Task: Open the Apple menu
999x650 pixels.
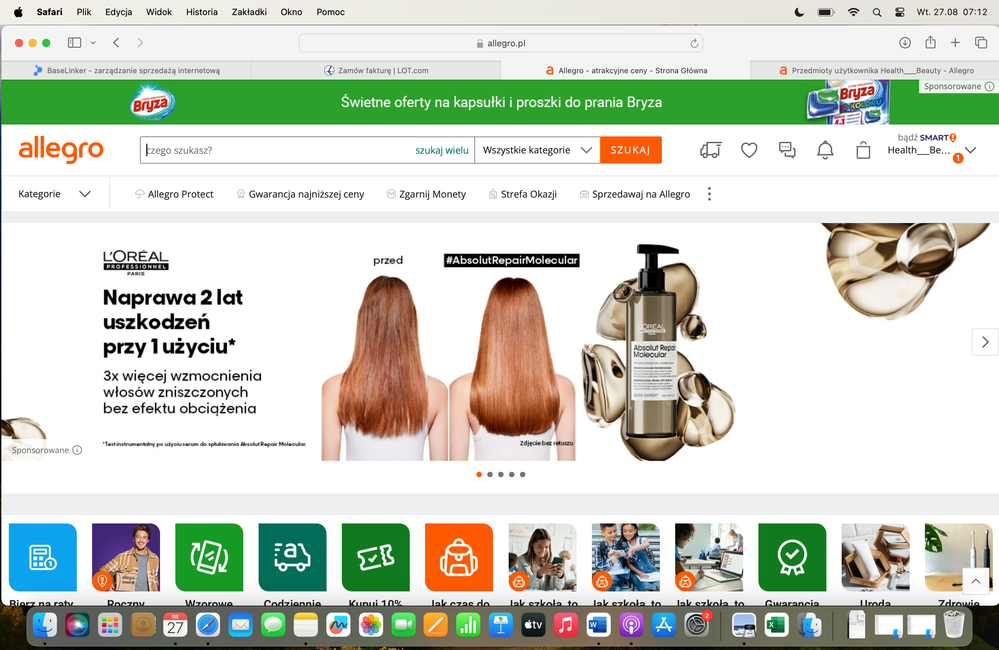Action: 18,12
